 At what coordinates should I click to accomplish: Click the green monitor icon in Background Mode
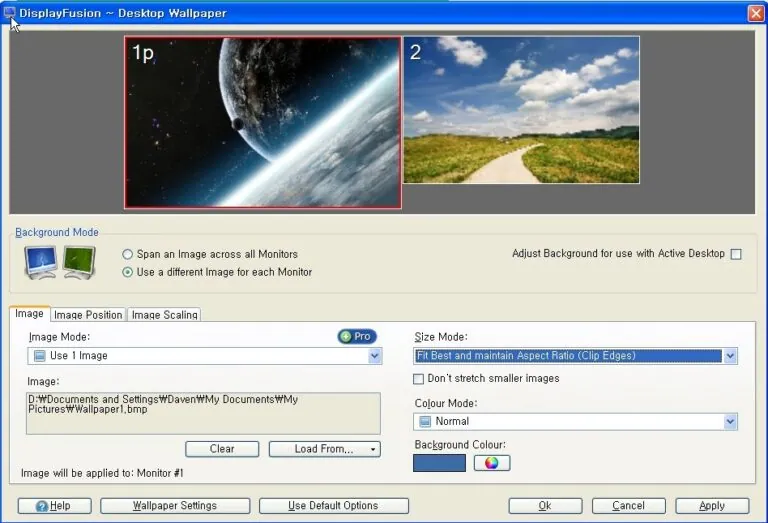79,263
